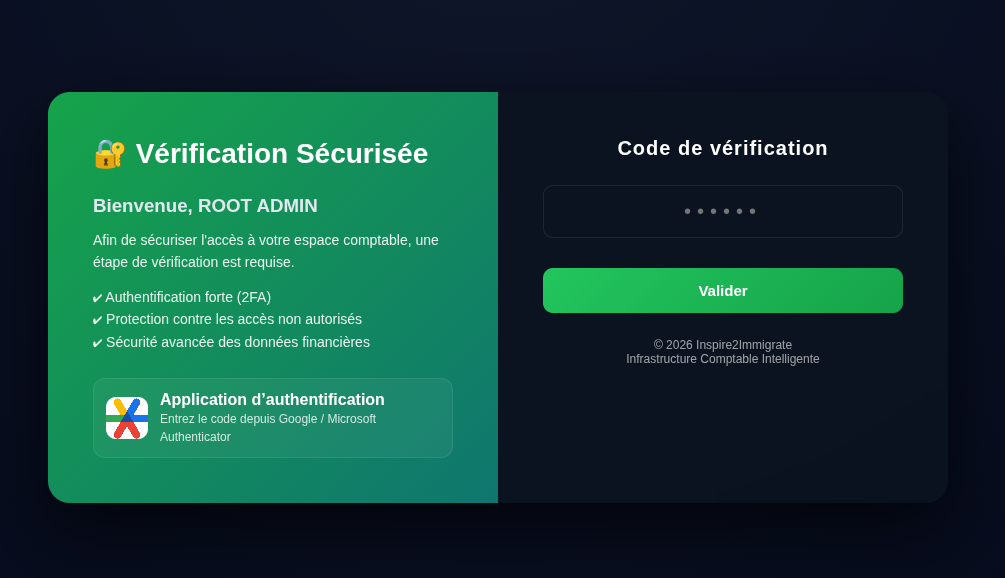Screen dimensions: 1005x578
Task: Click the © 2026 Inspire2Immigrate footer text
Action: [x=722, y=345]
